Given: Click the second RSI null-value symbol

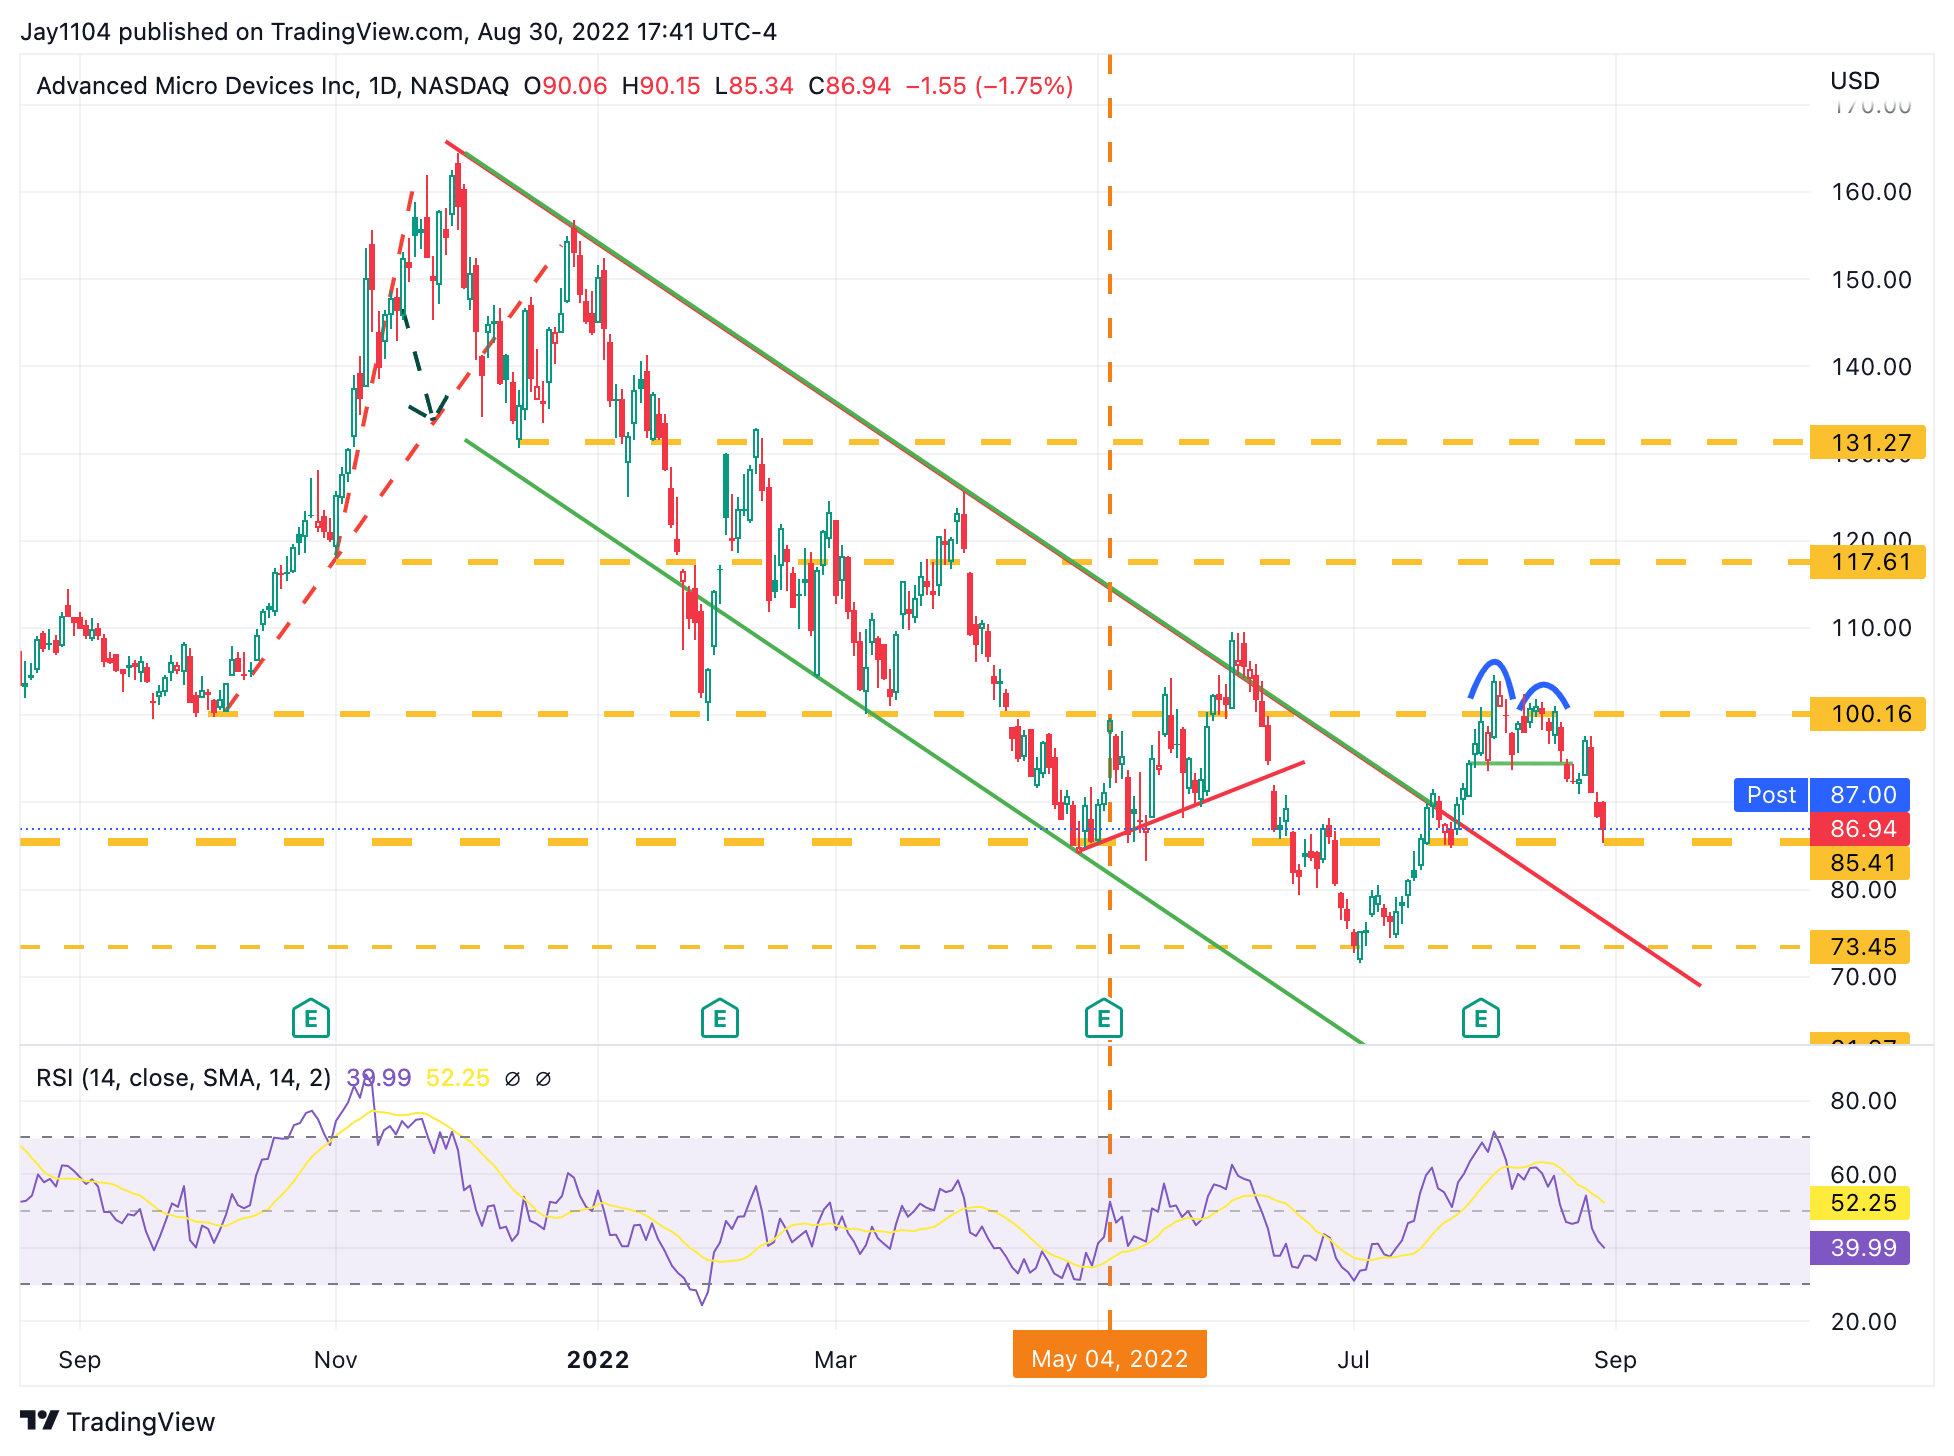Looking at the screenshot, I should 543,1078.
